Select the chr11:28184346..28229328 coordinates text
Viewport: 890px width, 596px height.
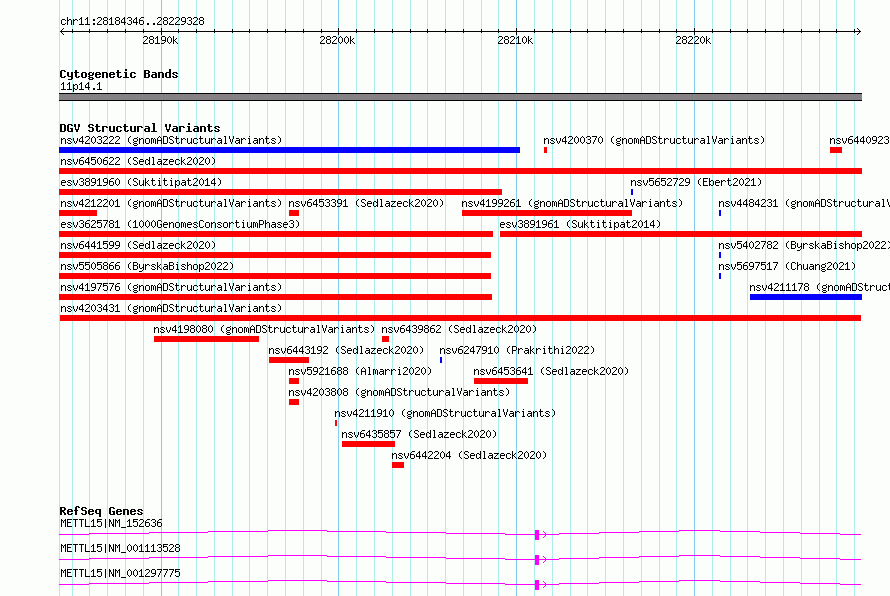tap(132, 21)
